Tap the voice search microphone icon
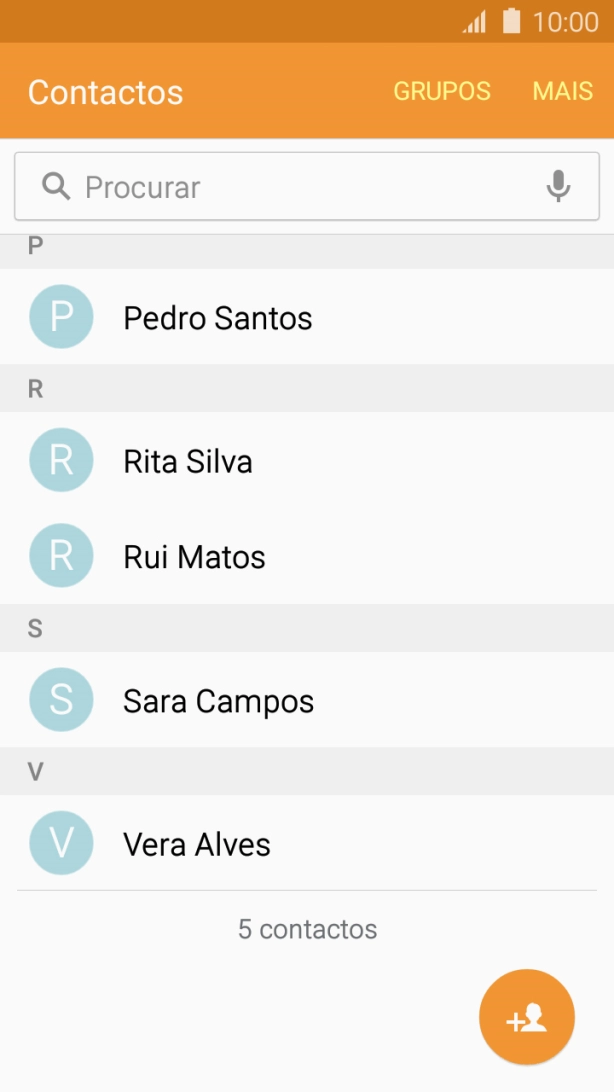614x1092 pixels. pyautogui.click(x=558, y=187)
